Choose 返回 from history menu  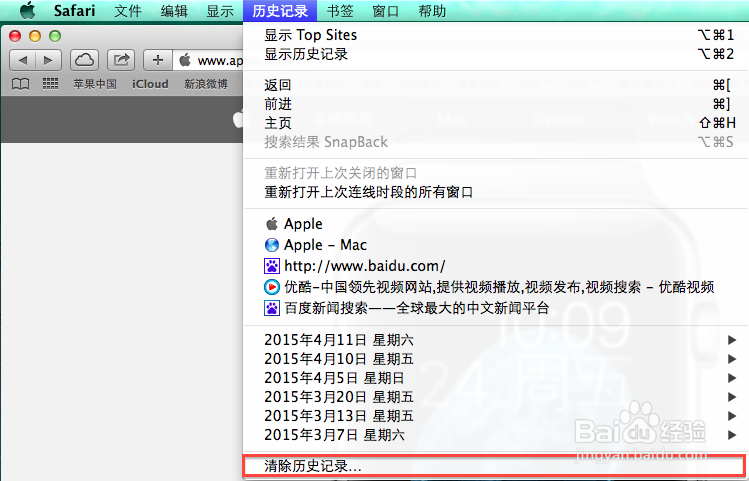coord(496,85)
